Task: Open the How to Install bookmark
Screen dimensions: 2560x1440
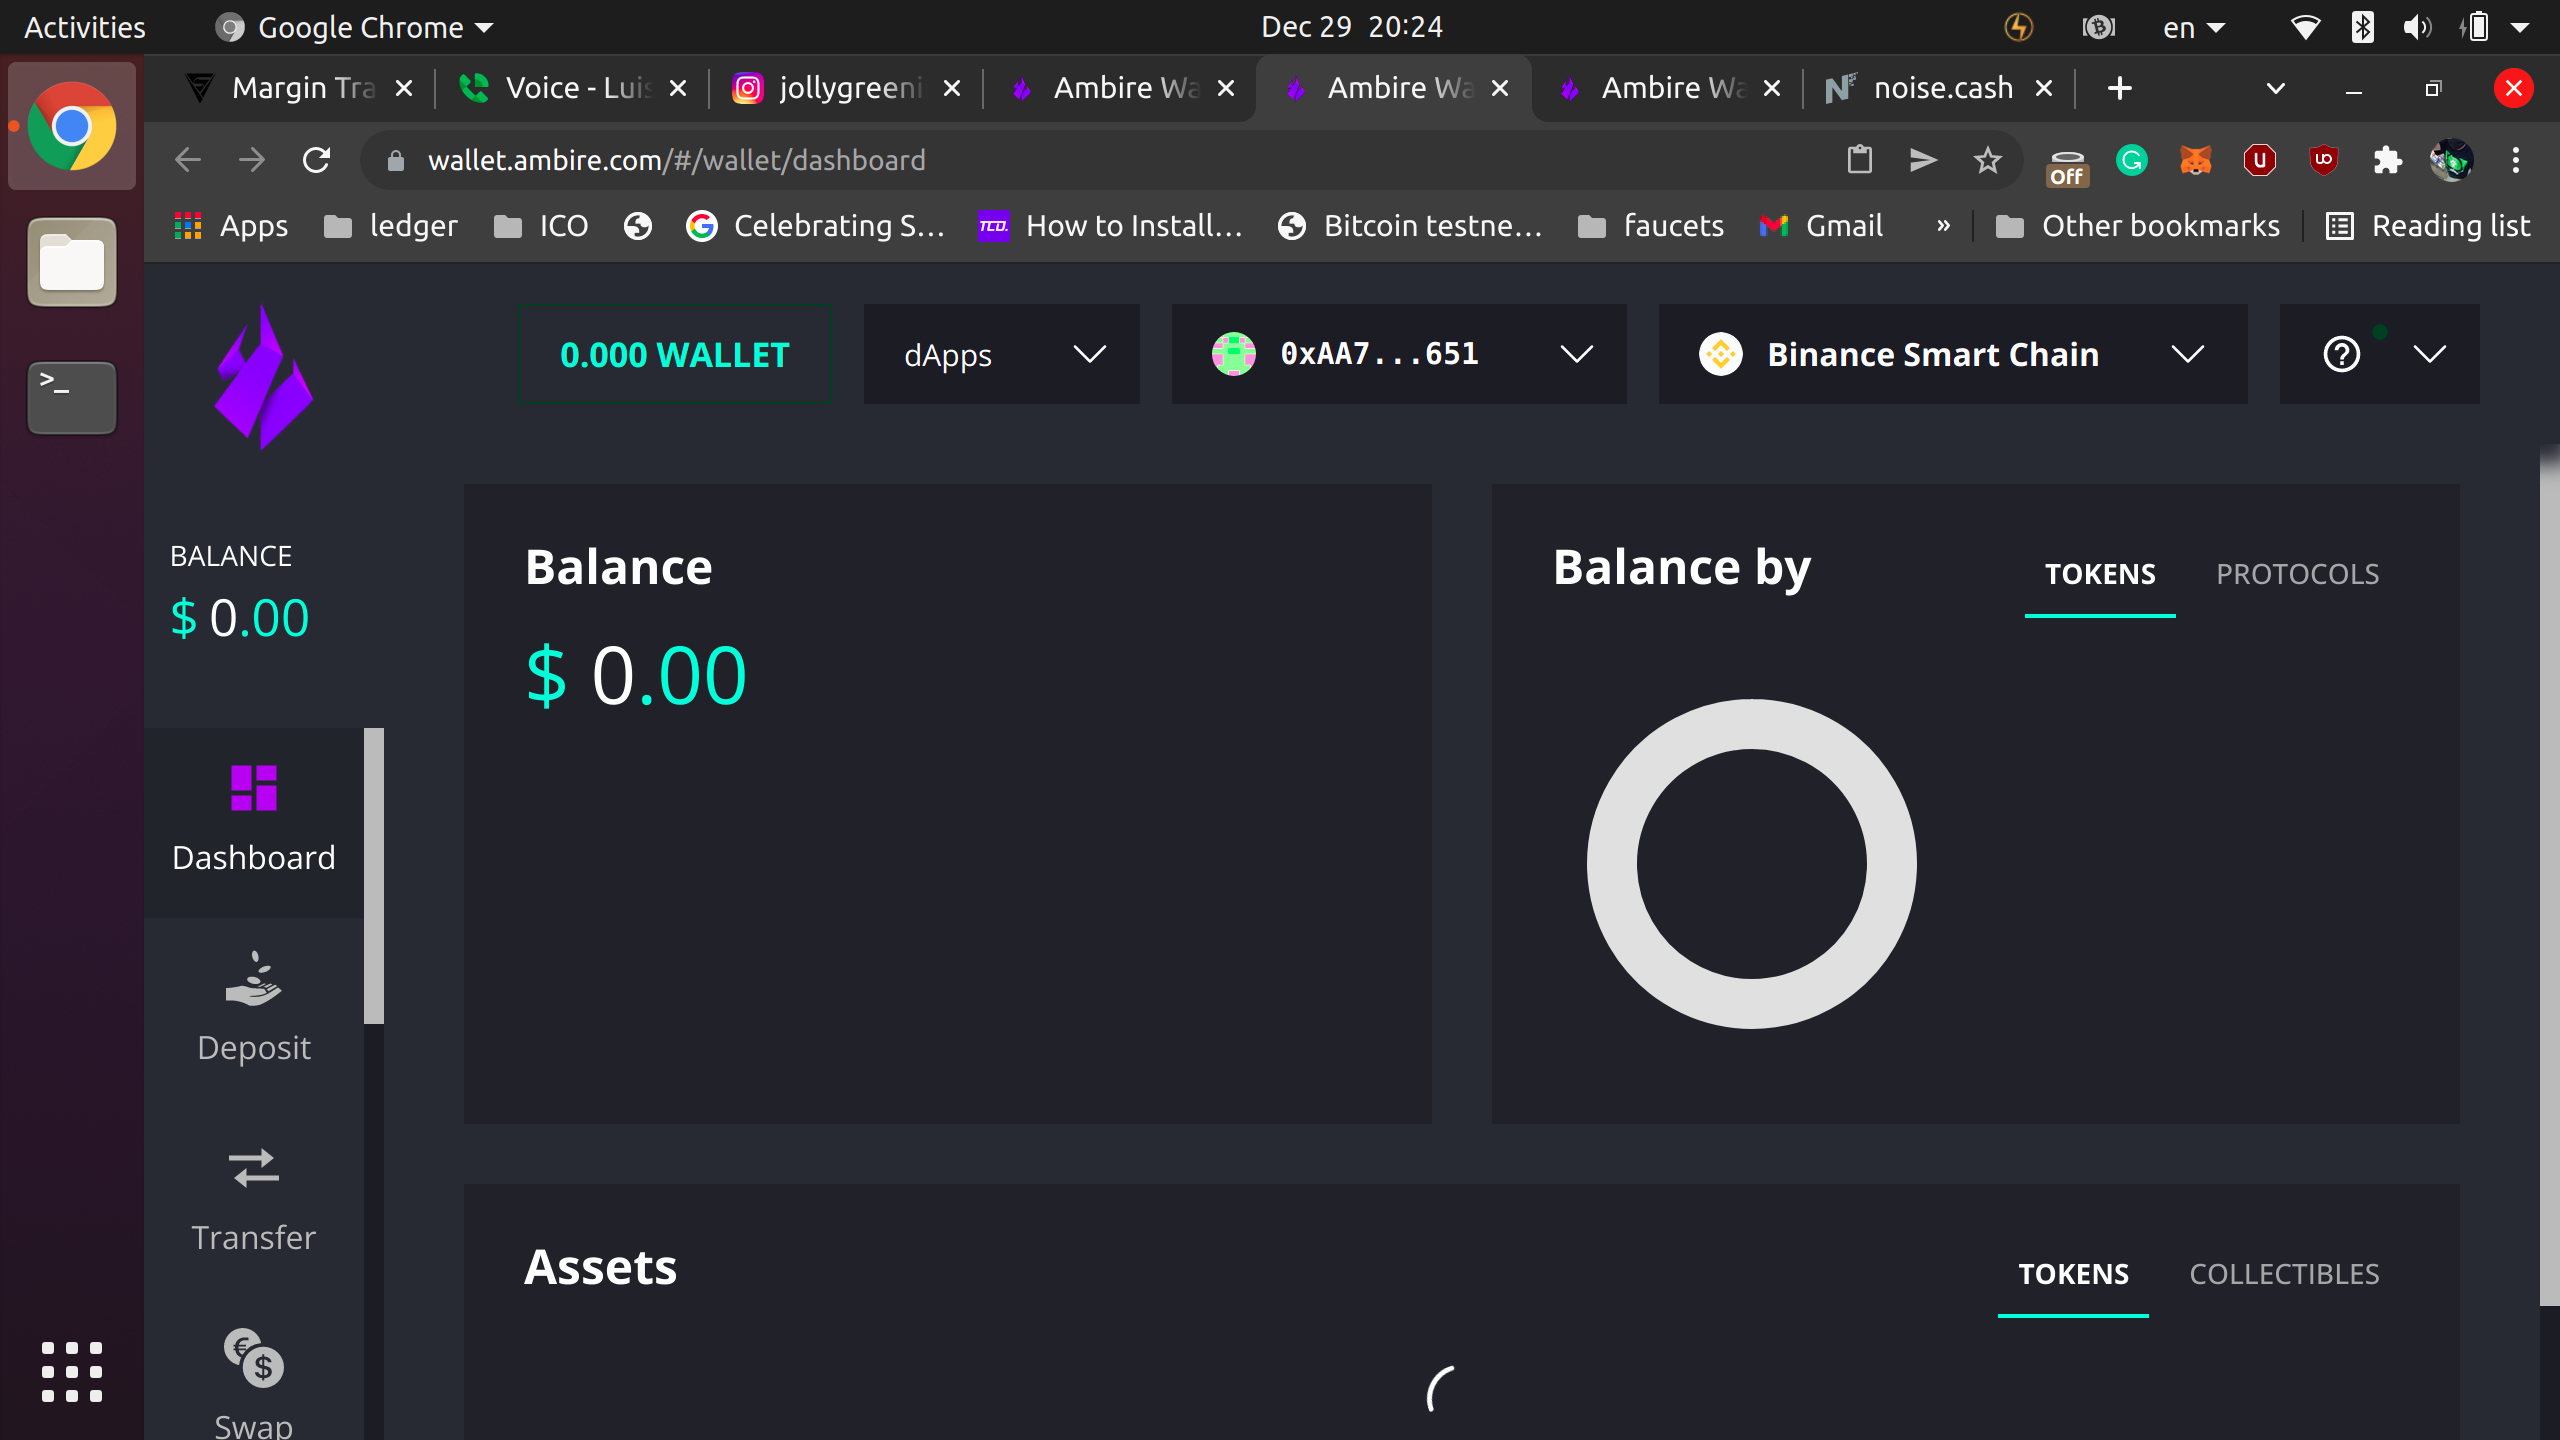Action: pos(1110,226)
